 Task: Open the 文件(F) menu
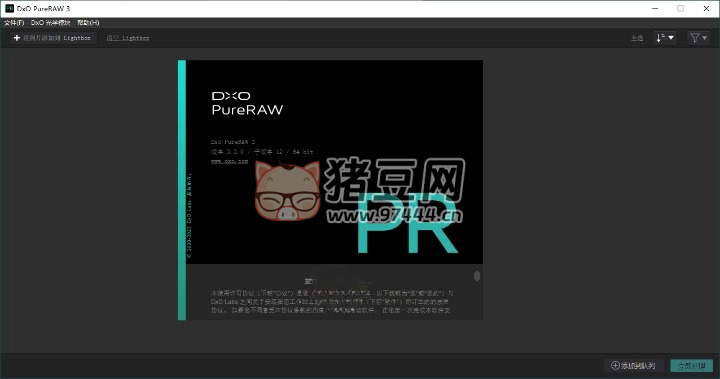[14, 23]
